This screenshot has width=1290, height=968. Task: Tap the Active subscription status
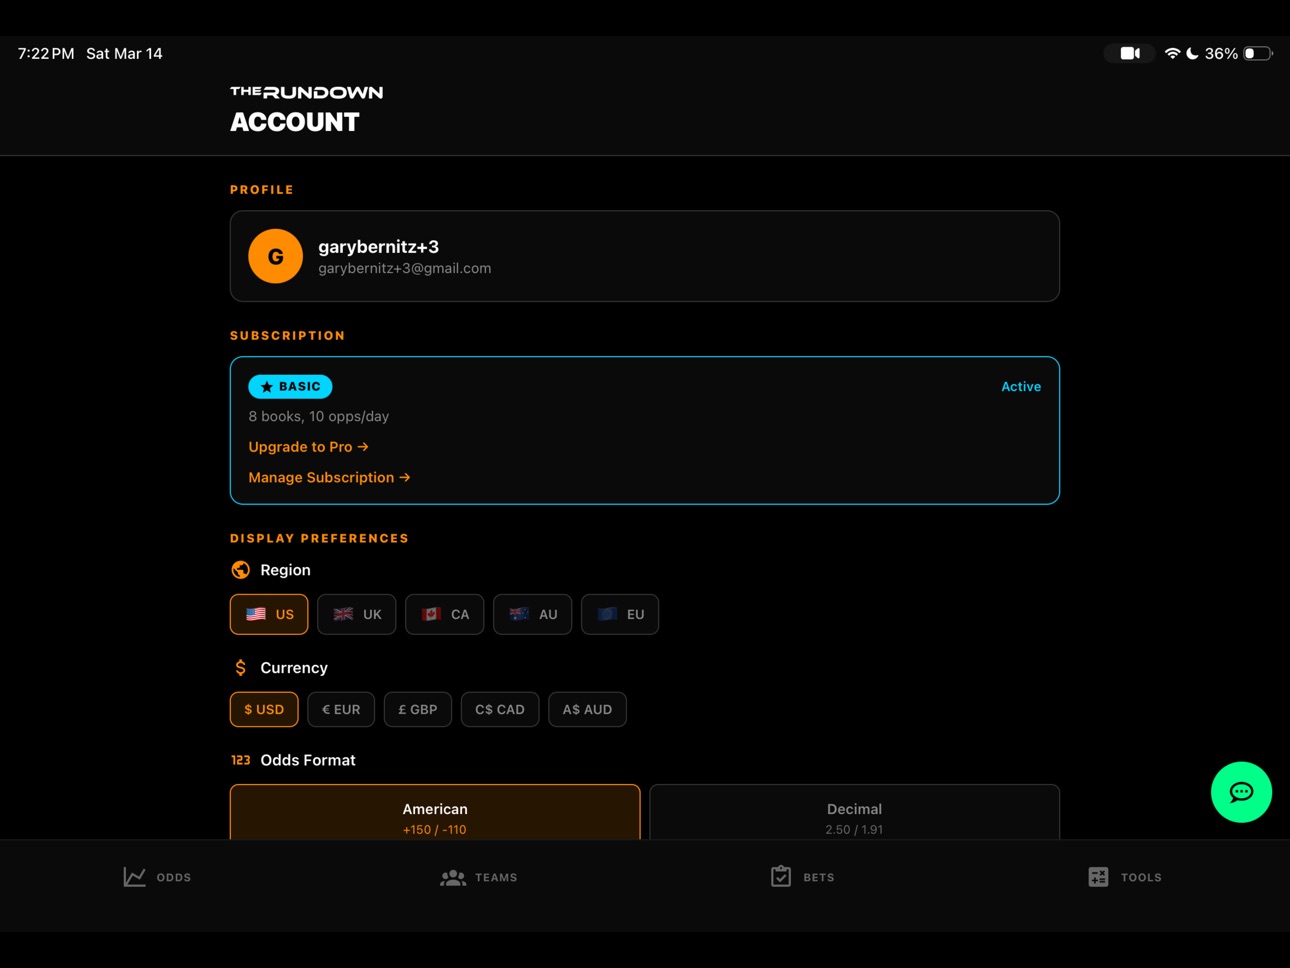point(1021,387)
